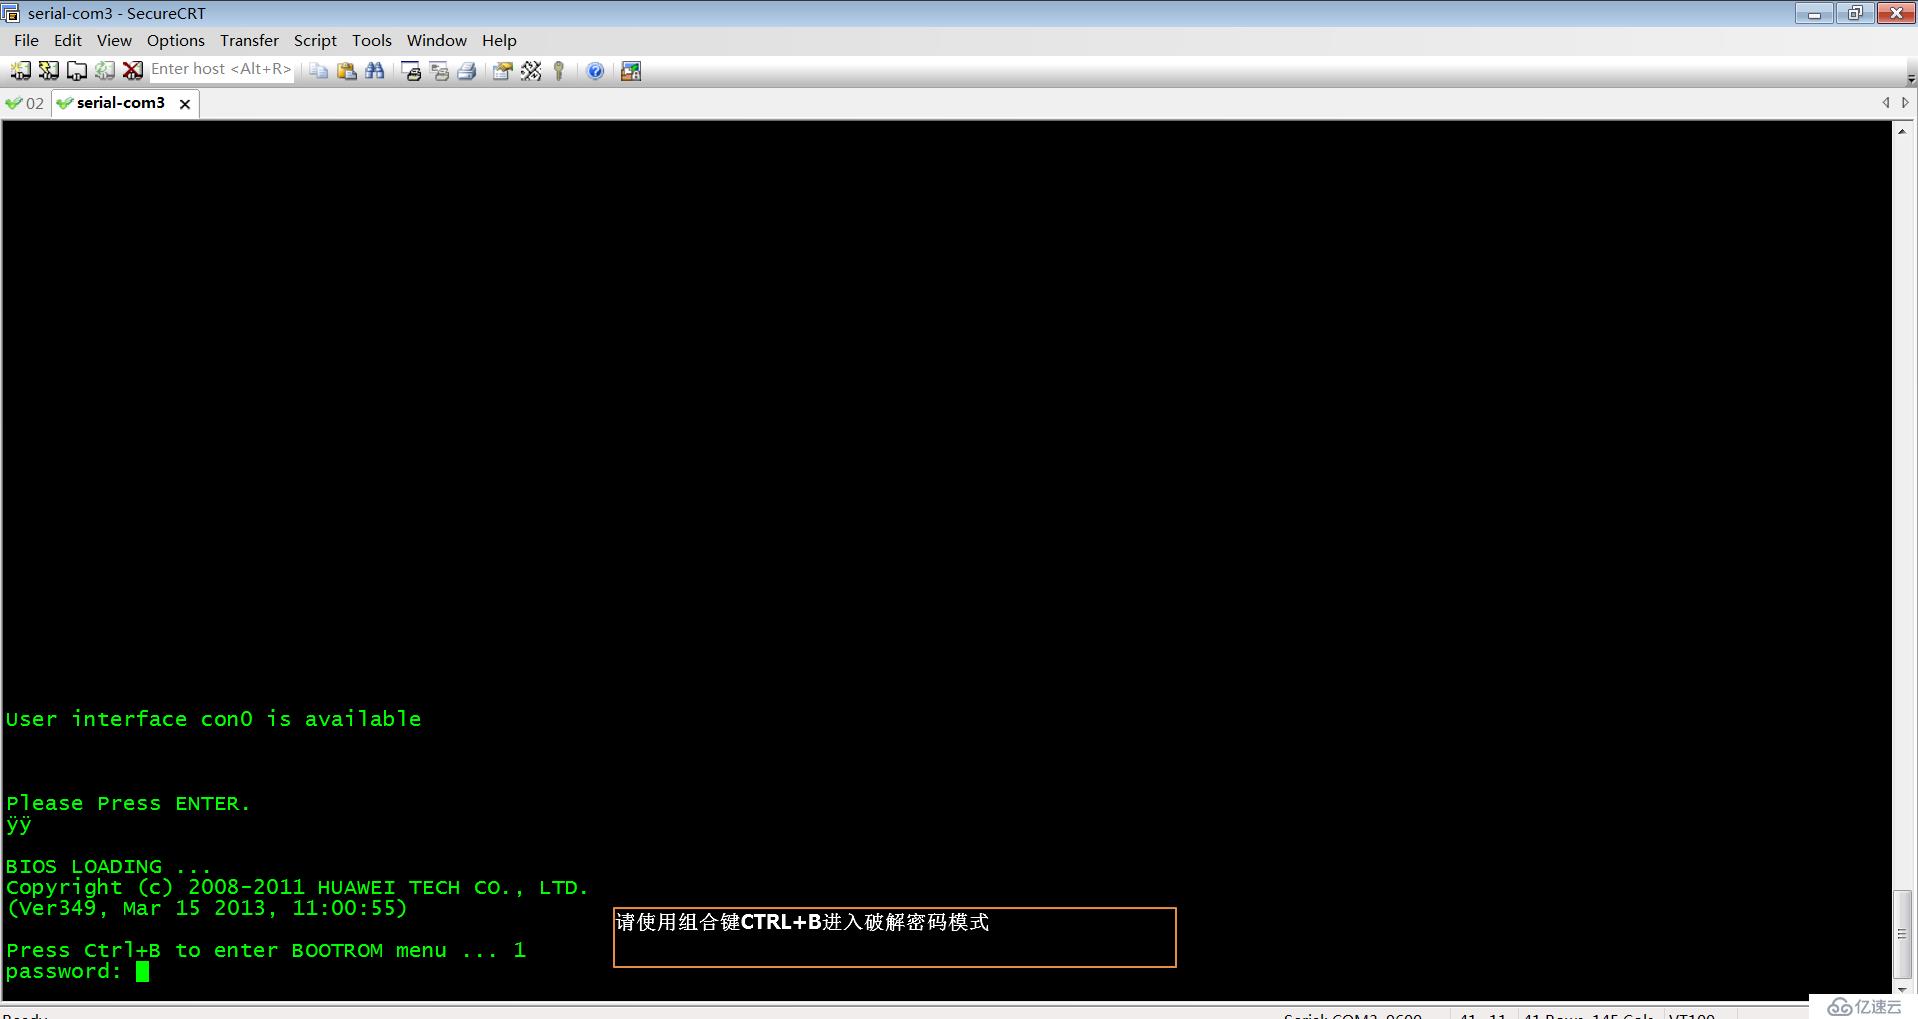This screenshot has height=1019, width=1918.
Task: Click the SecureFX launch icon
Action: click(x=631, y=70)
